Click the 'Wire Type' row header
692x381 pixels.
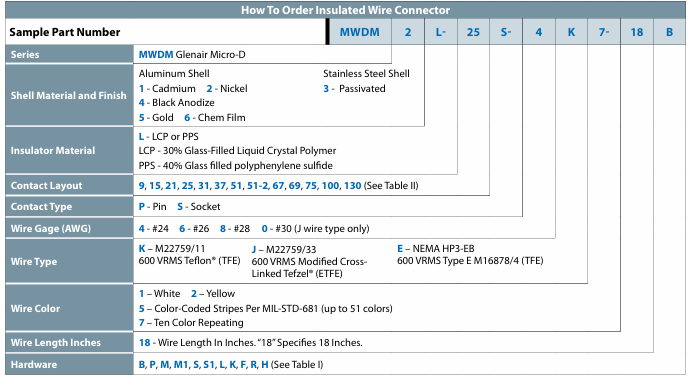coord(69,261)
